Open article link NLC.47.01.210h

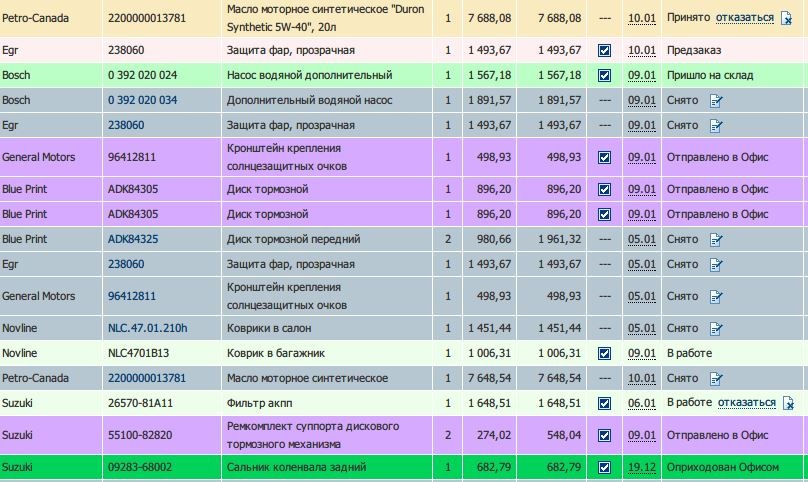[147, 328]
